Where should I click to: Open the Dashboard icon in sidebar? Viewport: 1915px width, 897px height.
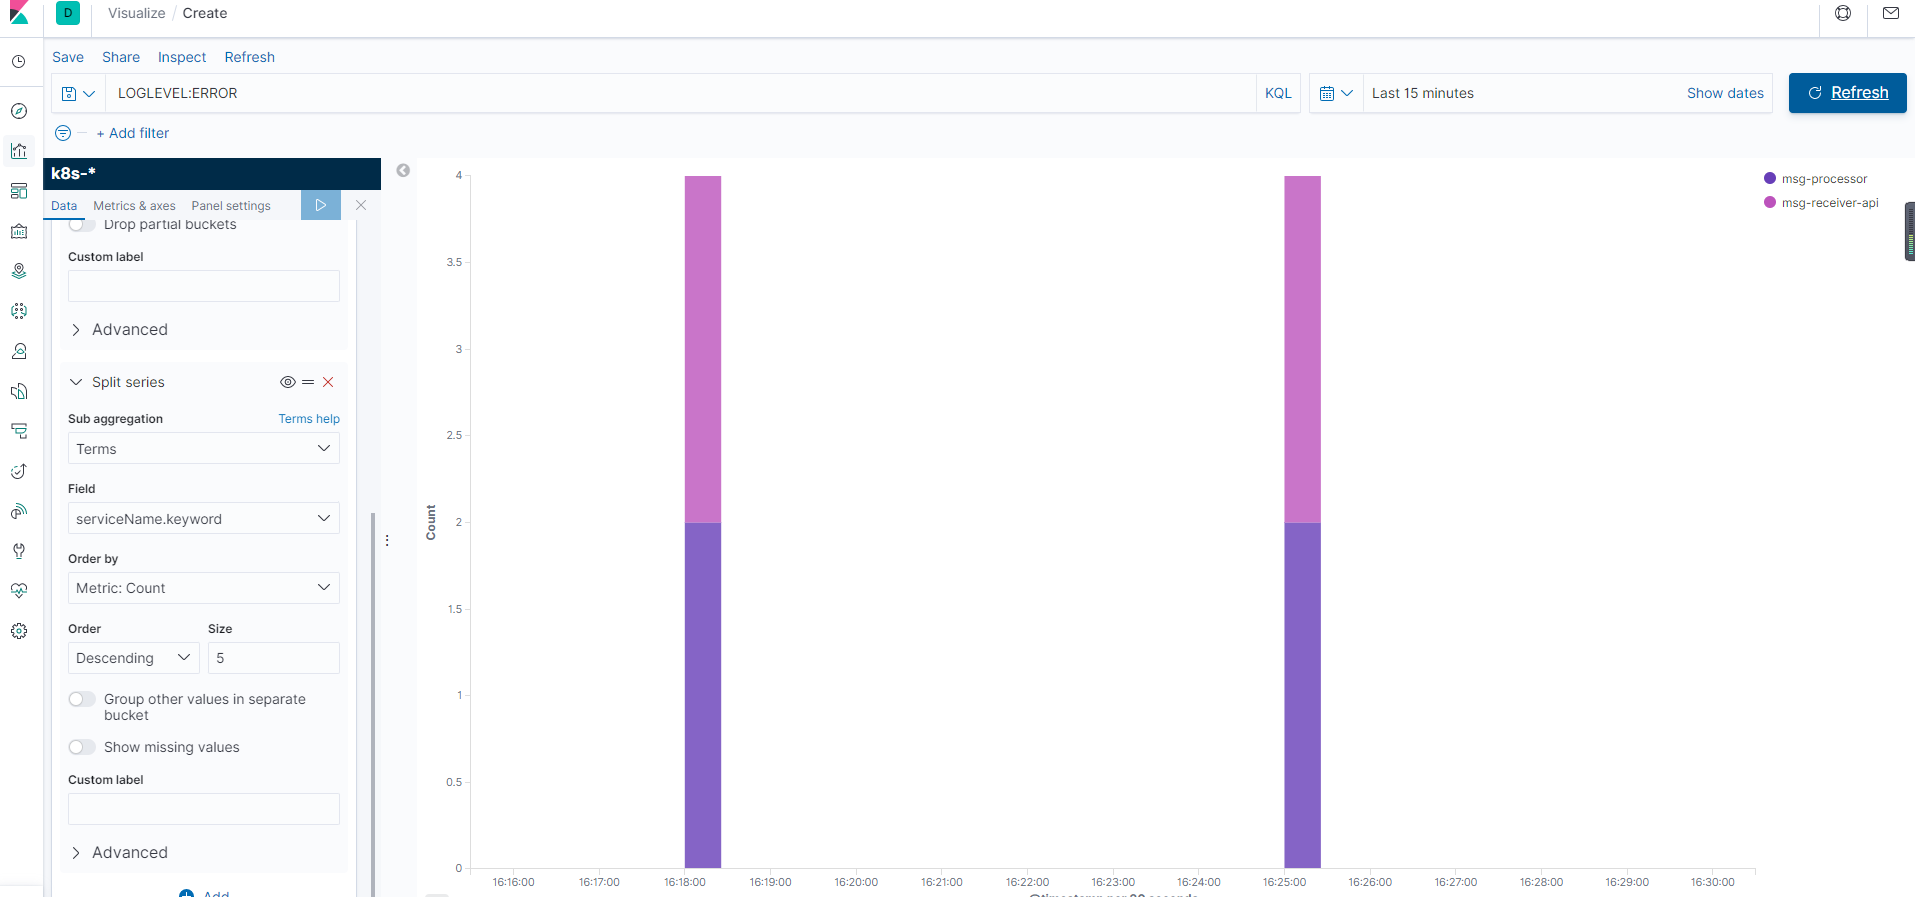coord(19,191)
